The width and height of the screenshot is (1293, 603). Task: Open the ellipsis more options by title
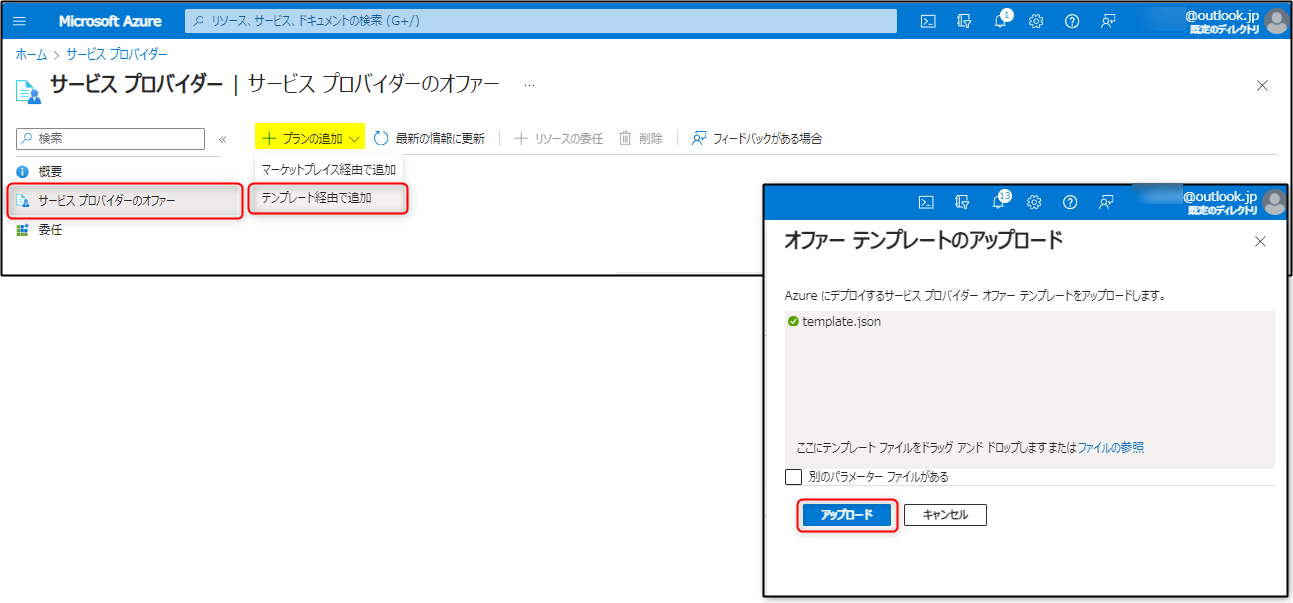pyautogui.click(x=529, y=85)
